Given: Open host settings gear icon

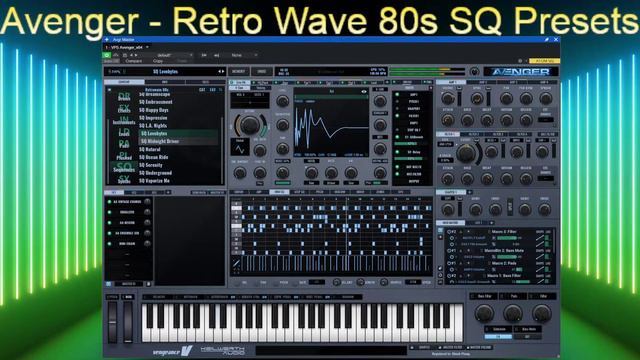Looking at the screenshot, I should [520, 61].
